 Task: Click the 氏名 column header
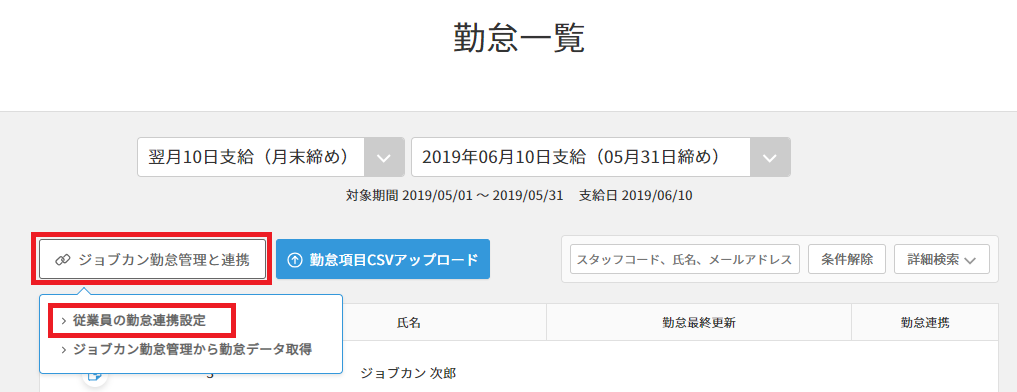408,323
